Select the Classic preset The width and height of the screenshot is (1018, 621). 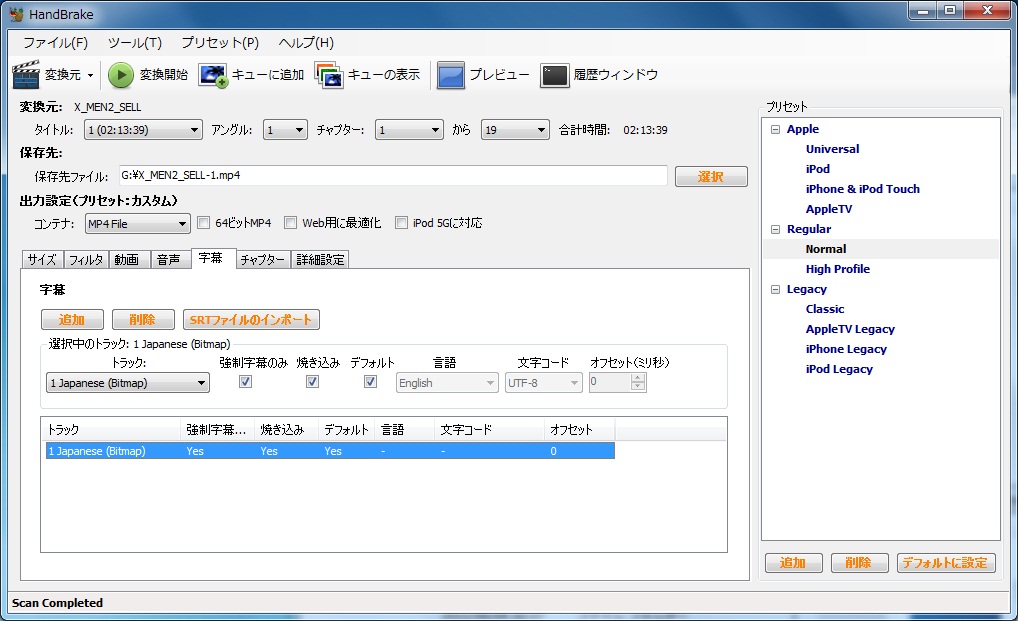pyautogui.click(x=825, y=310)
